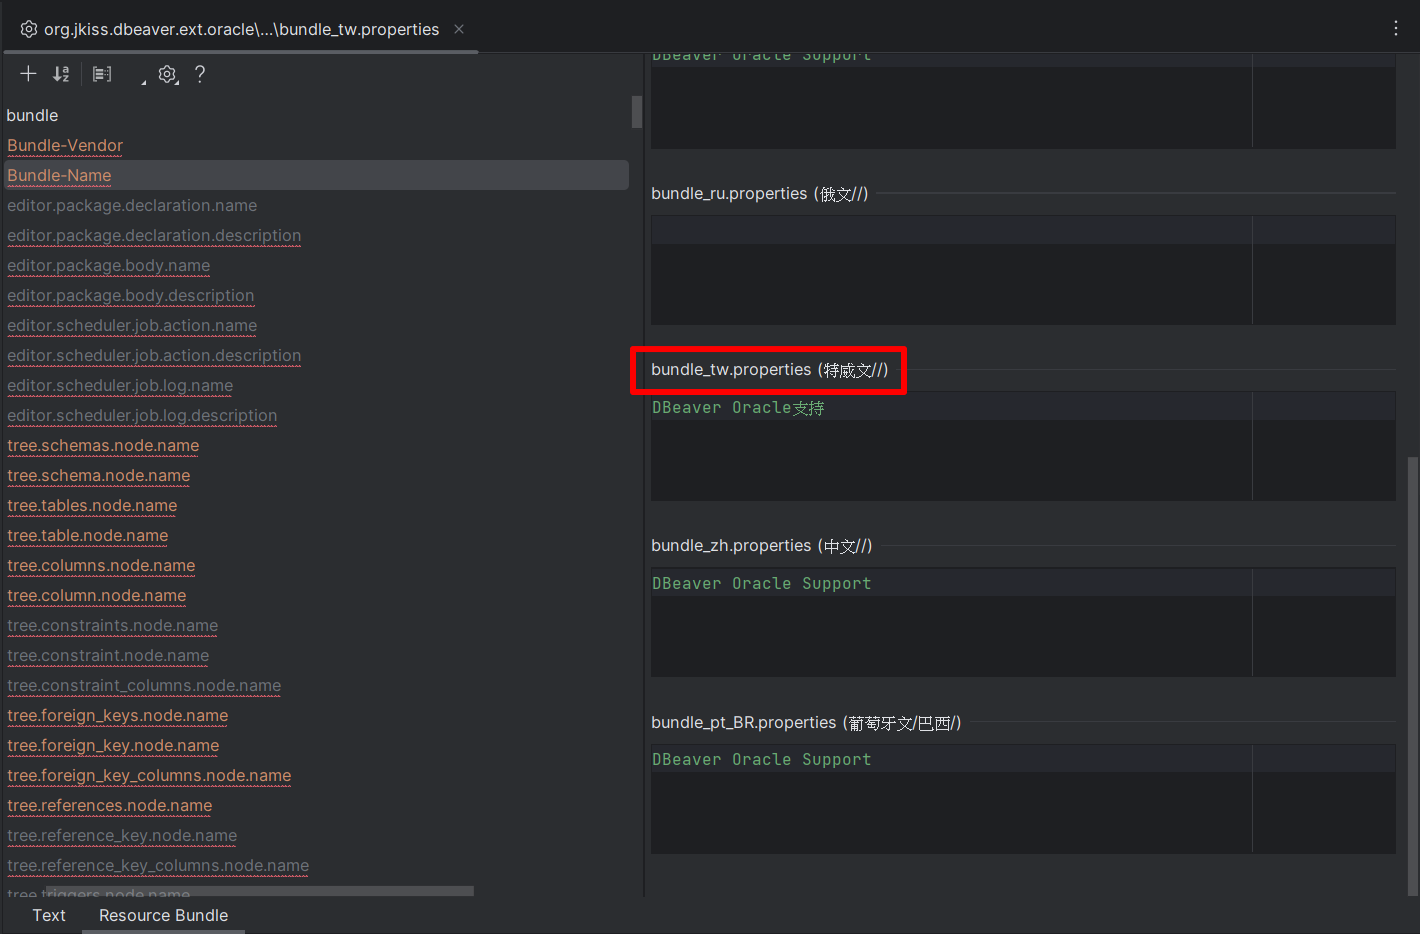Click the settings icon on the file tab
This screenshot has height=934, width=1420.
coord(29,29)
